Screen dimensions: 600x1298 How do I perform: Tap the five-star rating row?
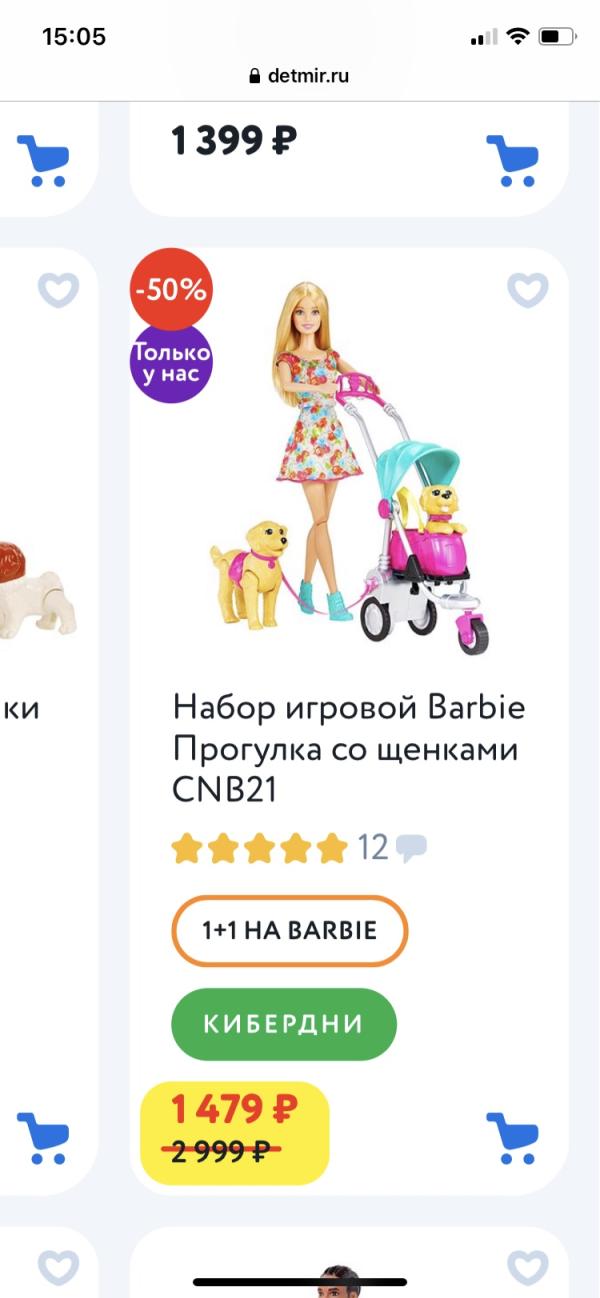tap(259, 849)
